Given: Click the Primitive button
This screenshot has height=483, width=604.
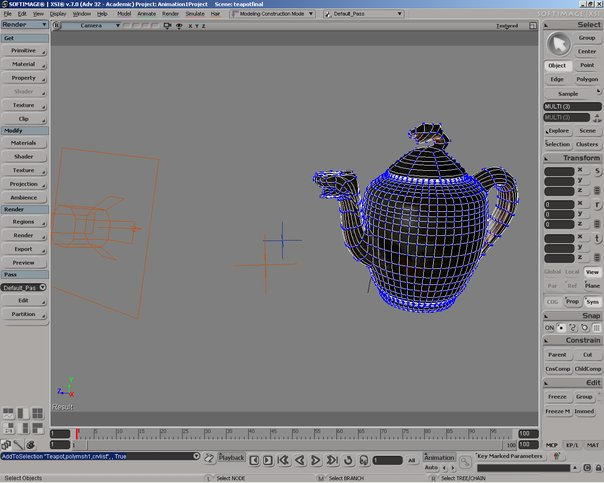Looking at the screenshot, I should (x=23, y=51).
